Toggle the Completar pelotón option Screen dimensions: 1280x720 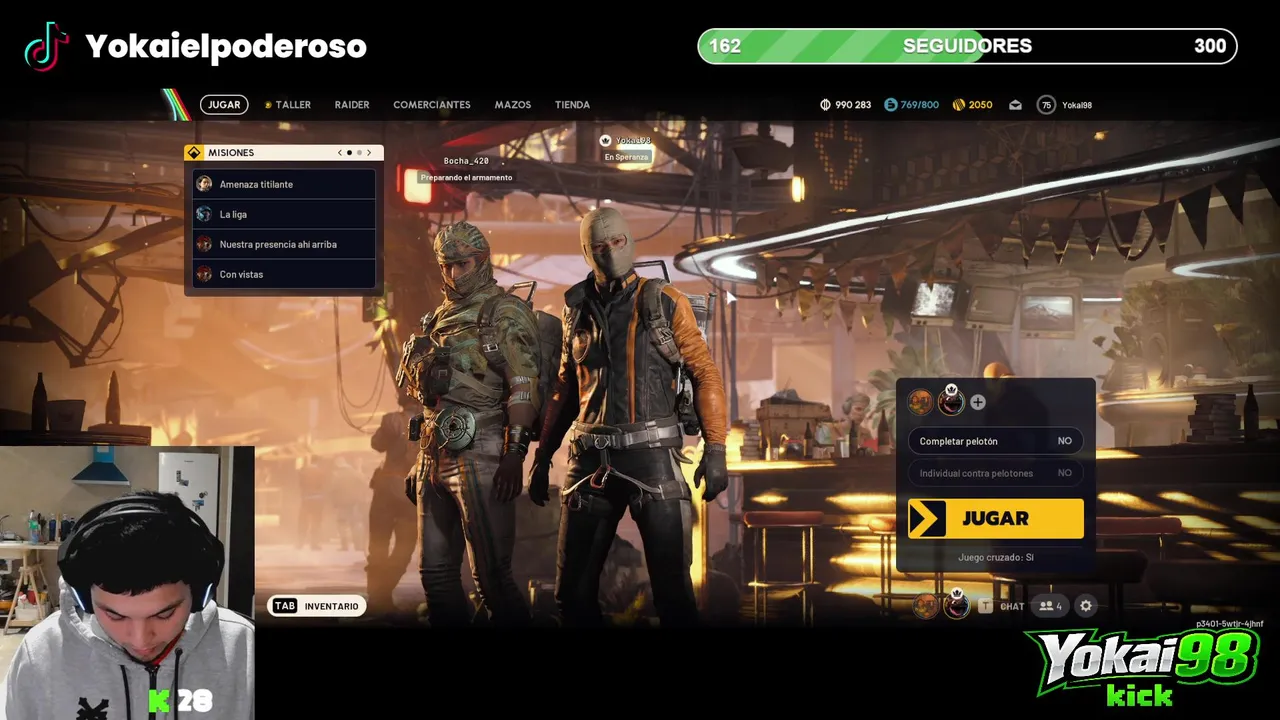[995, 441]
